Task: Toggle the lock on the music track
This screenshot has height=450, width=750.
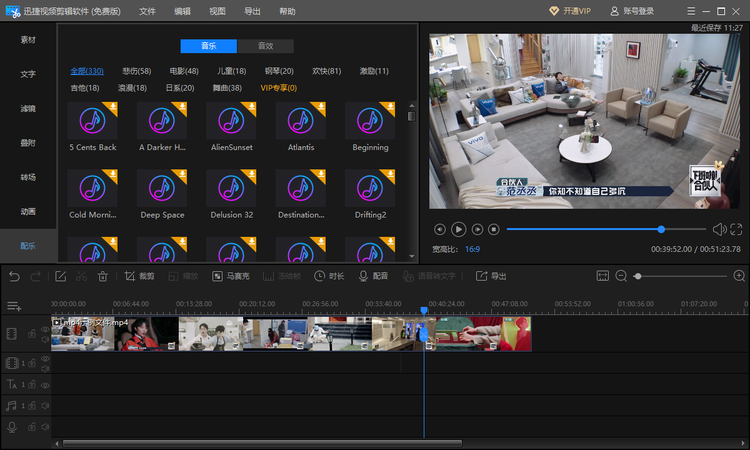Action: (33, 405)
